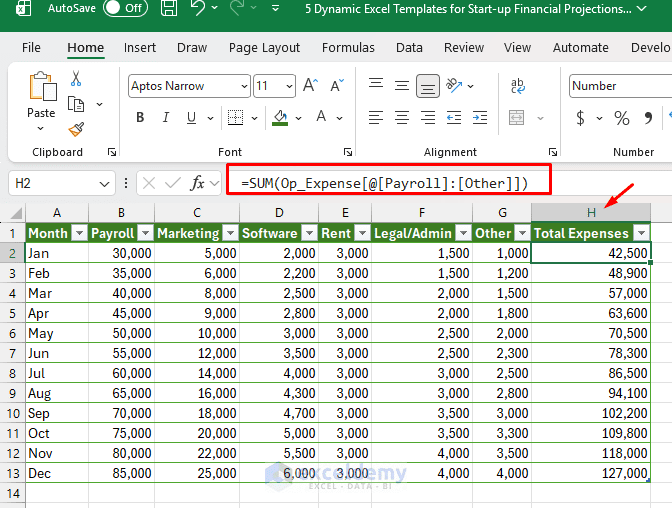Increase the cell indent
Screen dimensions: 672x508
[480, 117]
